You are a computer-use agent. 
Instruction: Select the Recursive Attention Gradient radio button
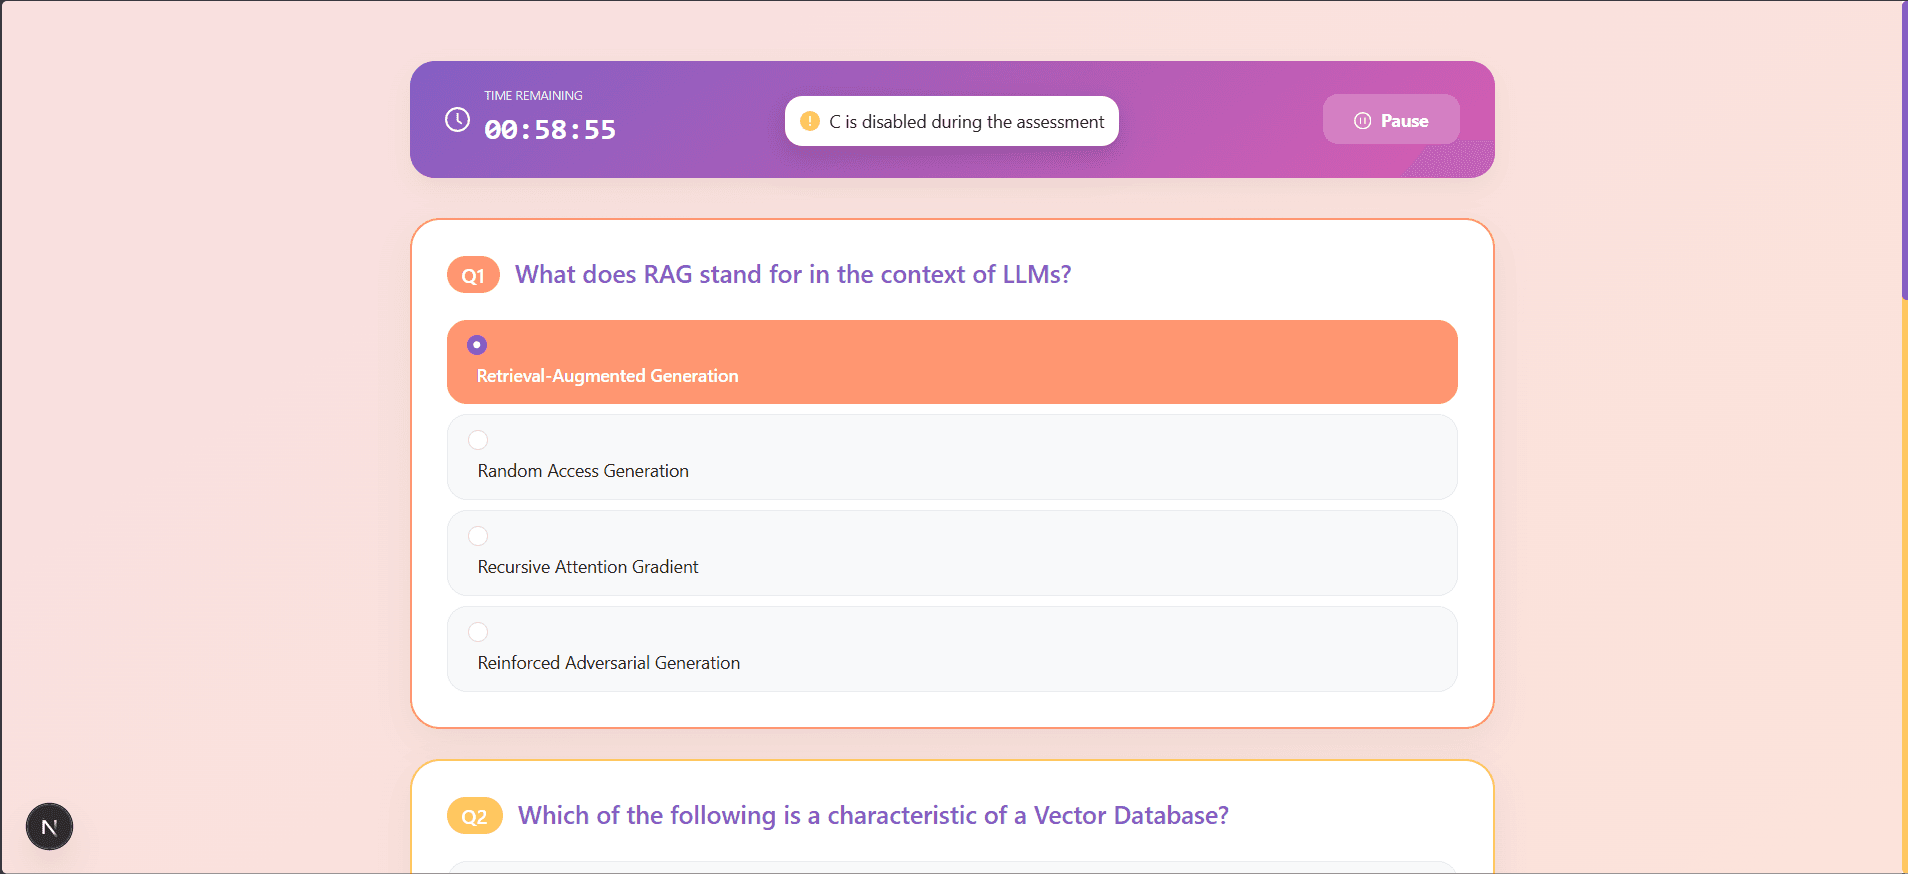(x=478, y=536)
